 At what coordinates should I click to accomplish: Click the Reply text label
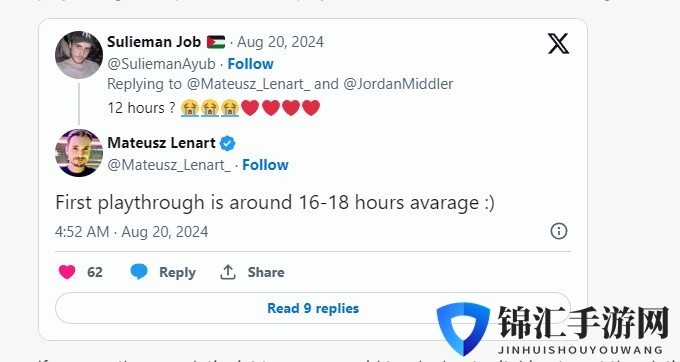[x=177, y=272]
